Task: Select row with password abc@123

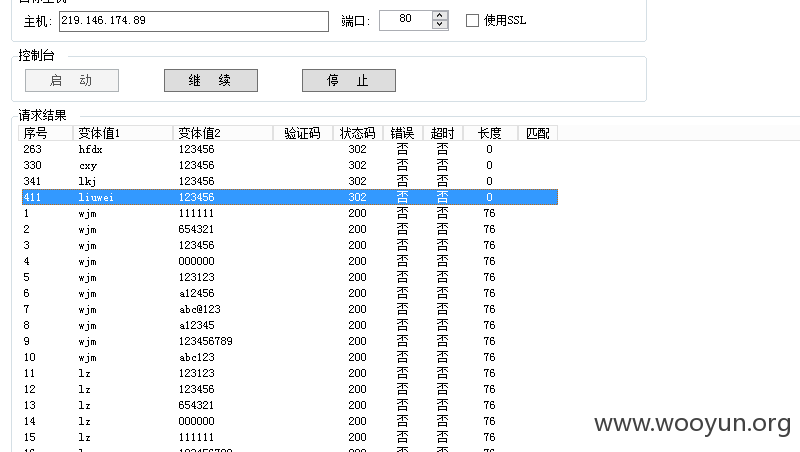Action: click(x=290, y=309)
